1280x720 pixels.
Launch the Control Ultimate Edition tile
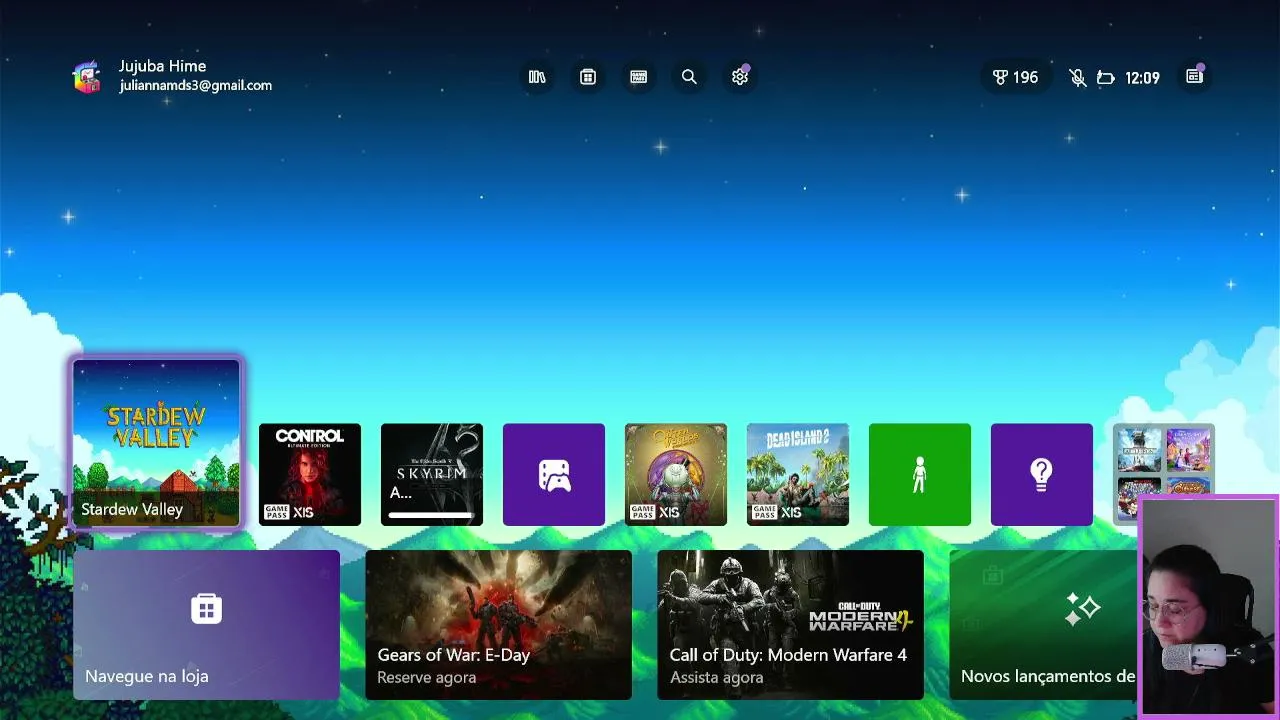pos(310,475)
